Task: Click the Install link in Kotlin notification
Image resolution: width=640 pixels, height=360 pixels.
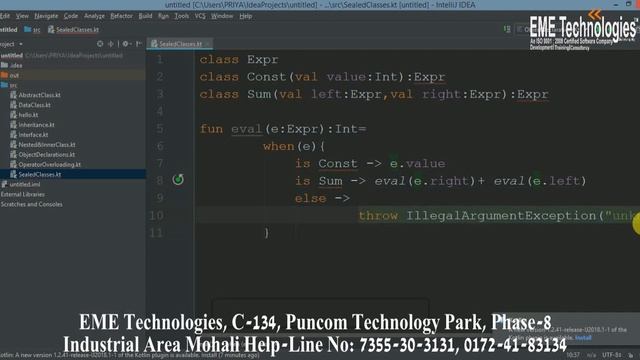Action: coord(583,338)
